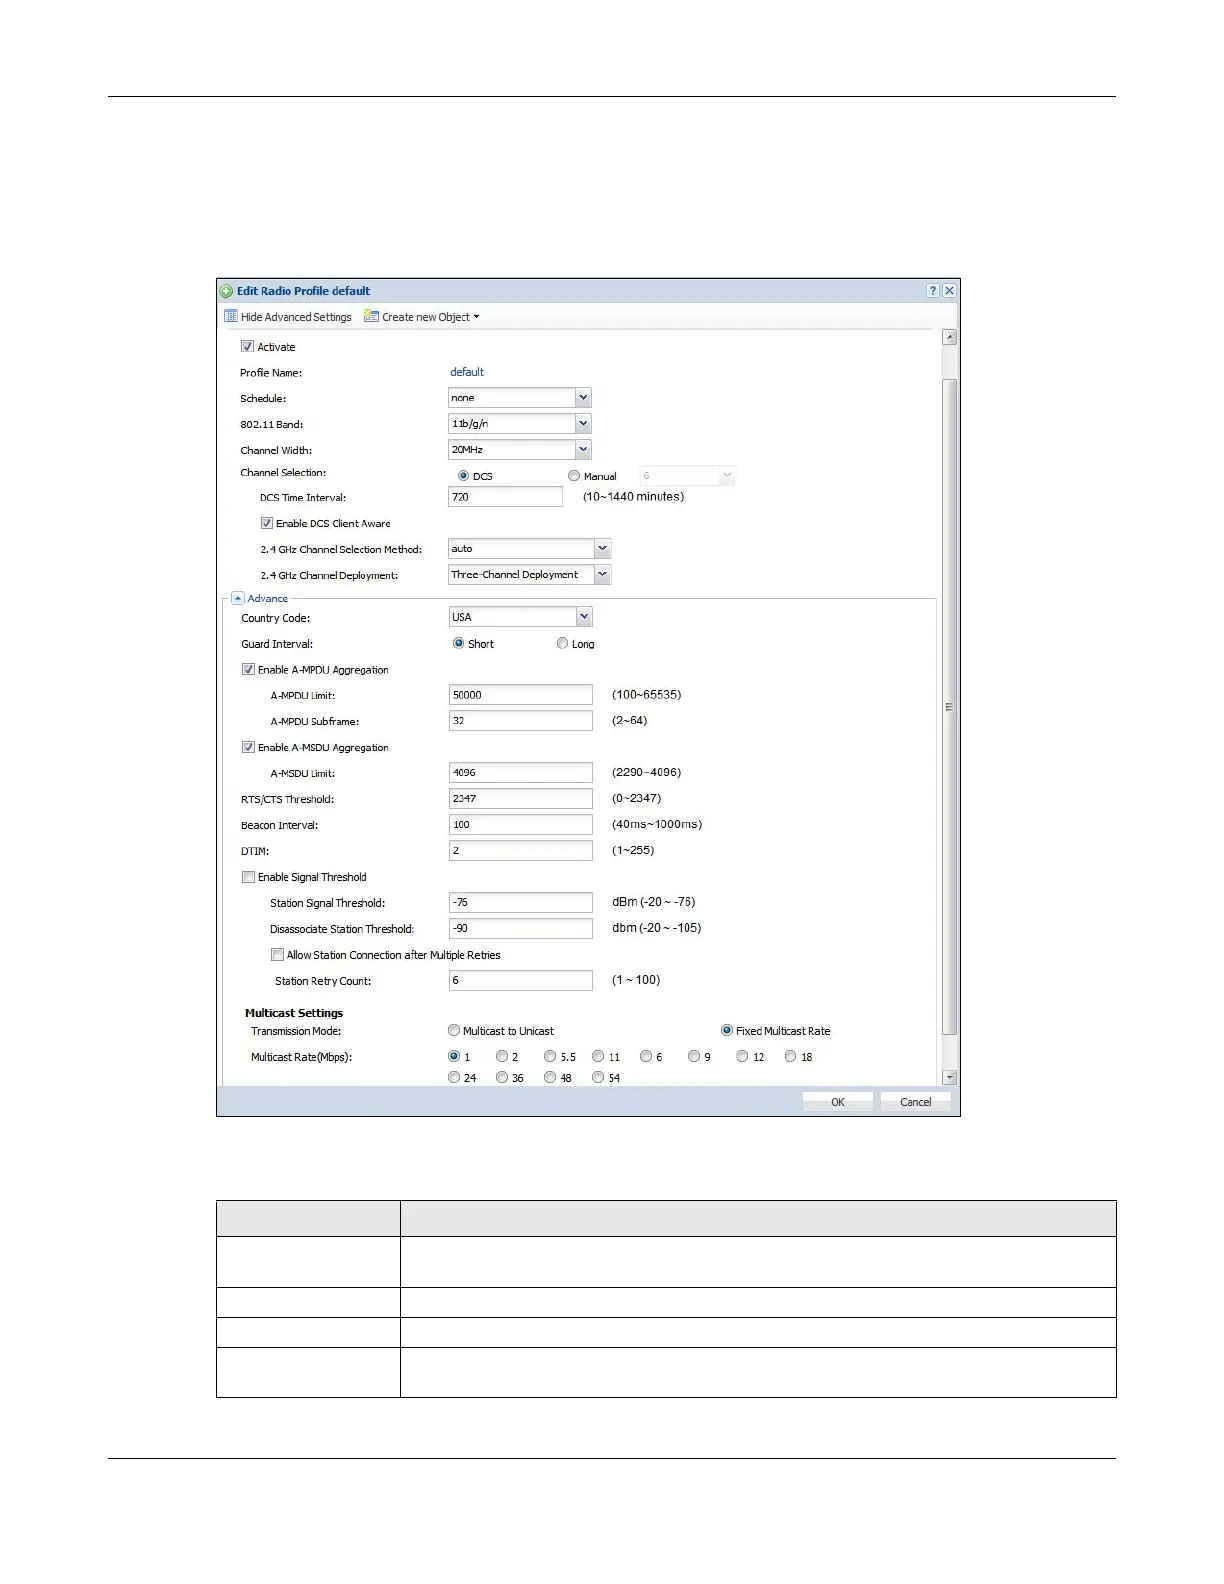The width and height of the screenshot is (1224, 1584).
Task: Click the DTIM field
Action: point(521,851)
